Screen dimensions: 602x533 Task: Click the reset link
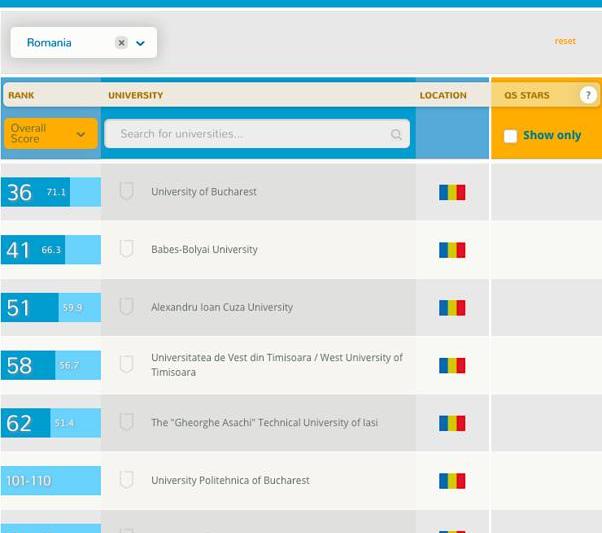point(565,41)
